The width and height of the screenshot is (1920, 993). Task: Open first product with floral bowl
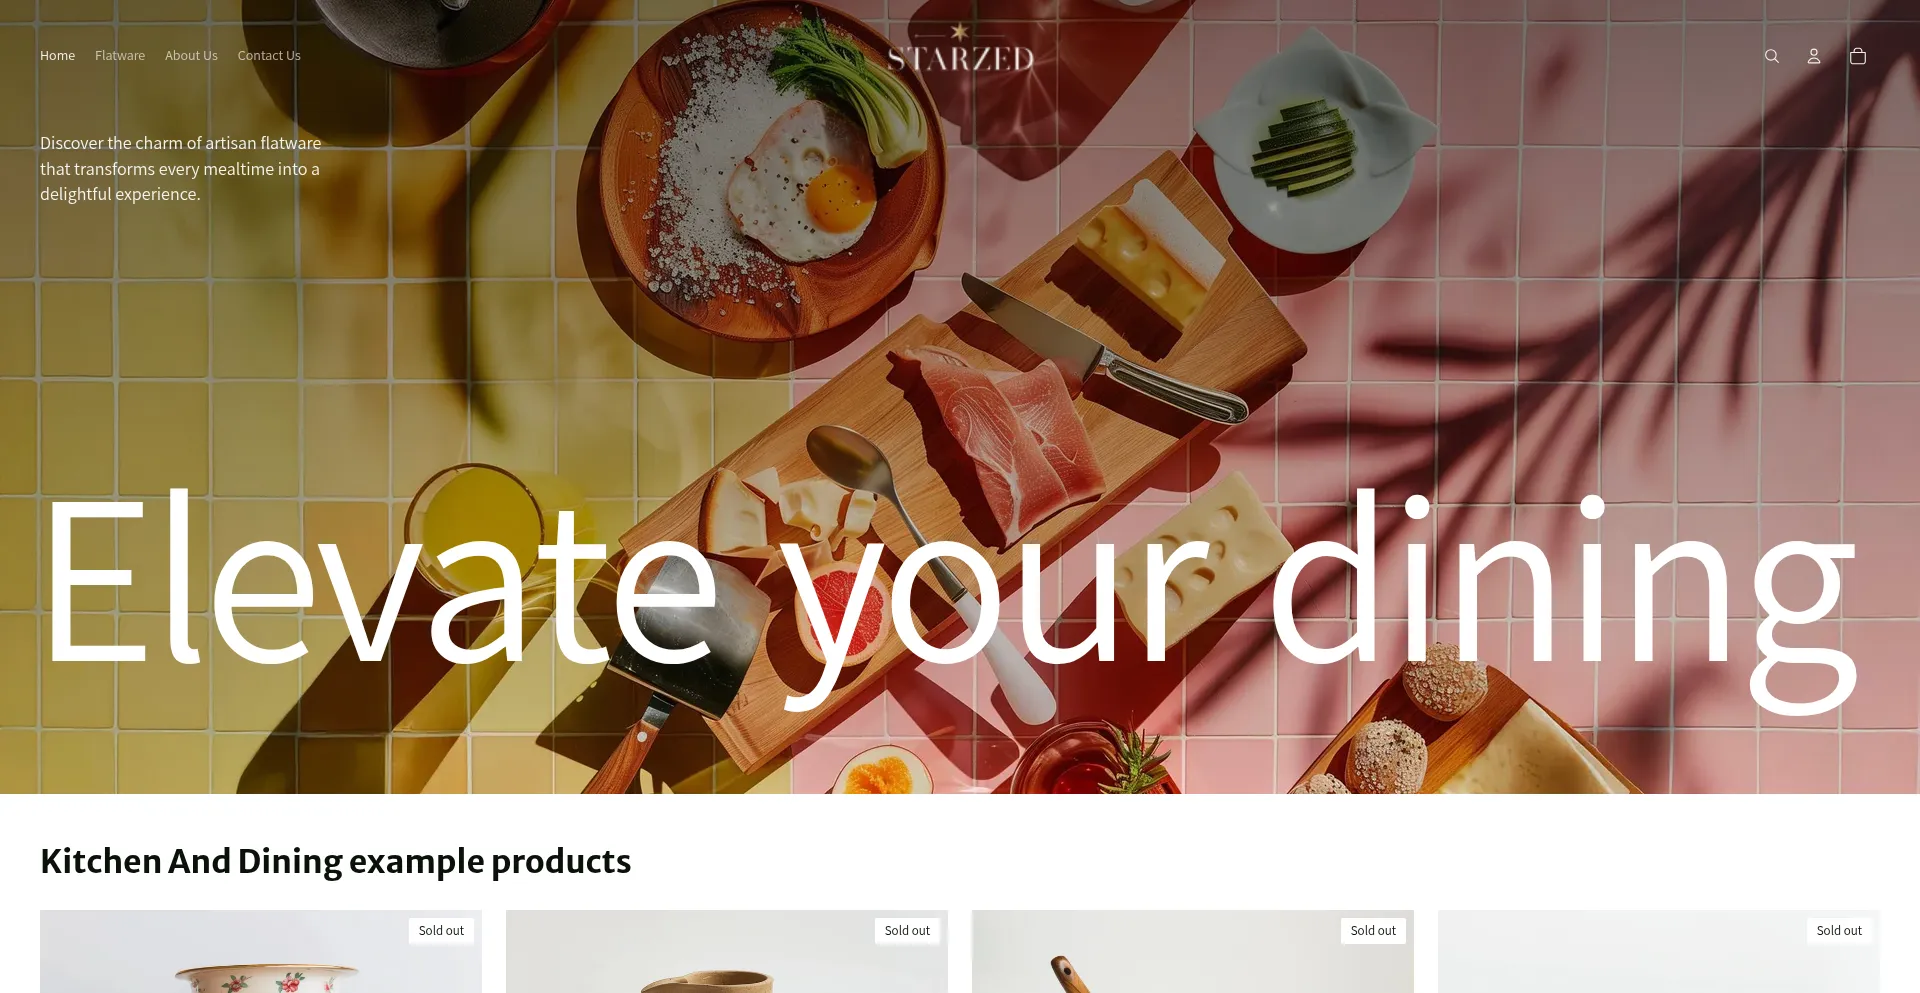[x=261, y=952]
